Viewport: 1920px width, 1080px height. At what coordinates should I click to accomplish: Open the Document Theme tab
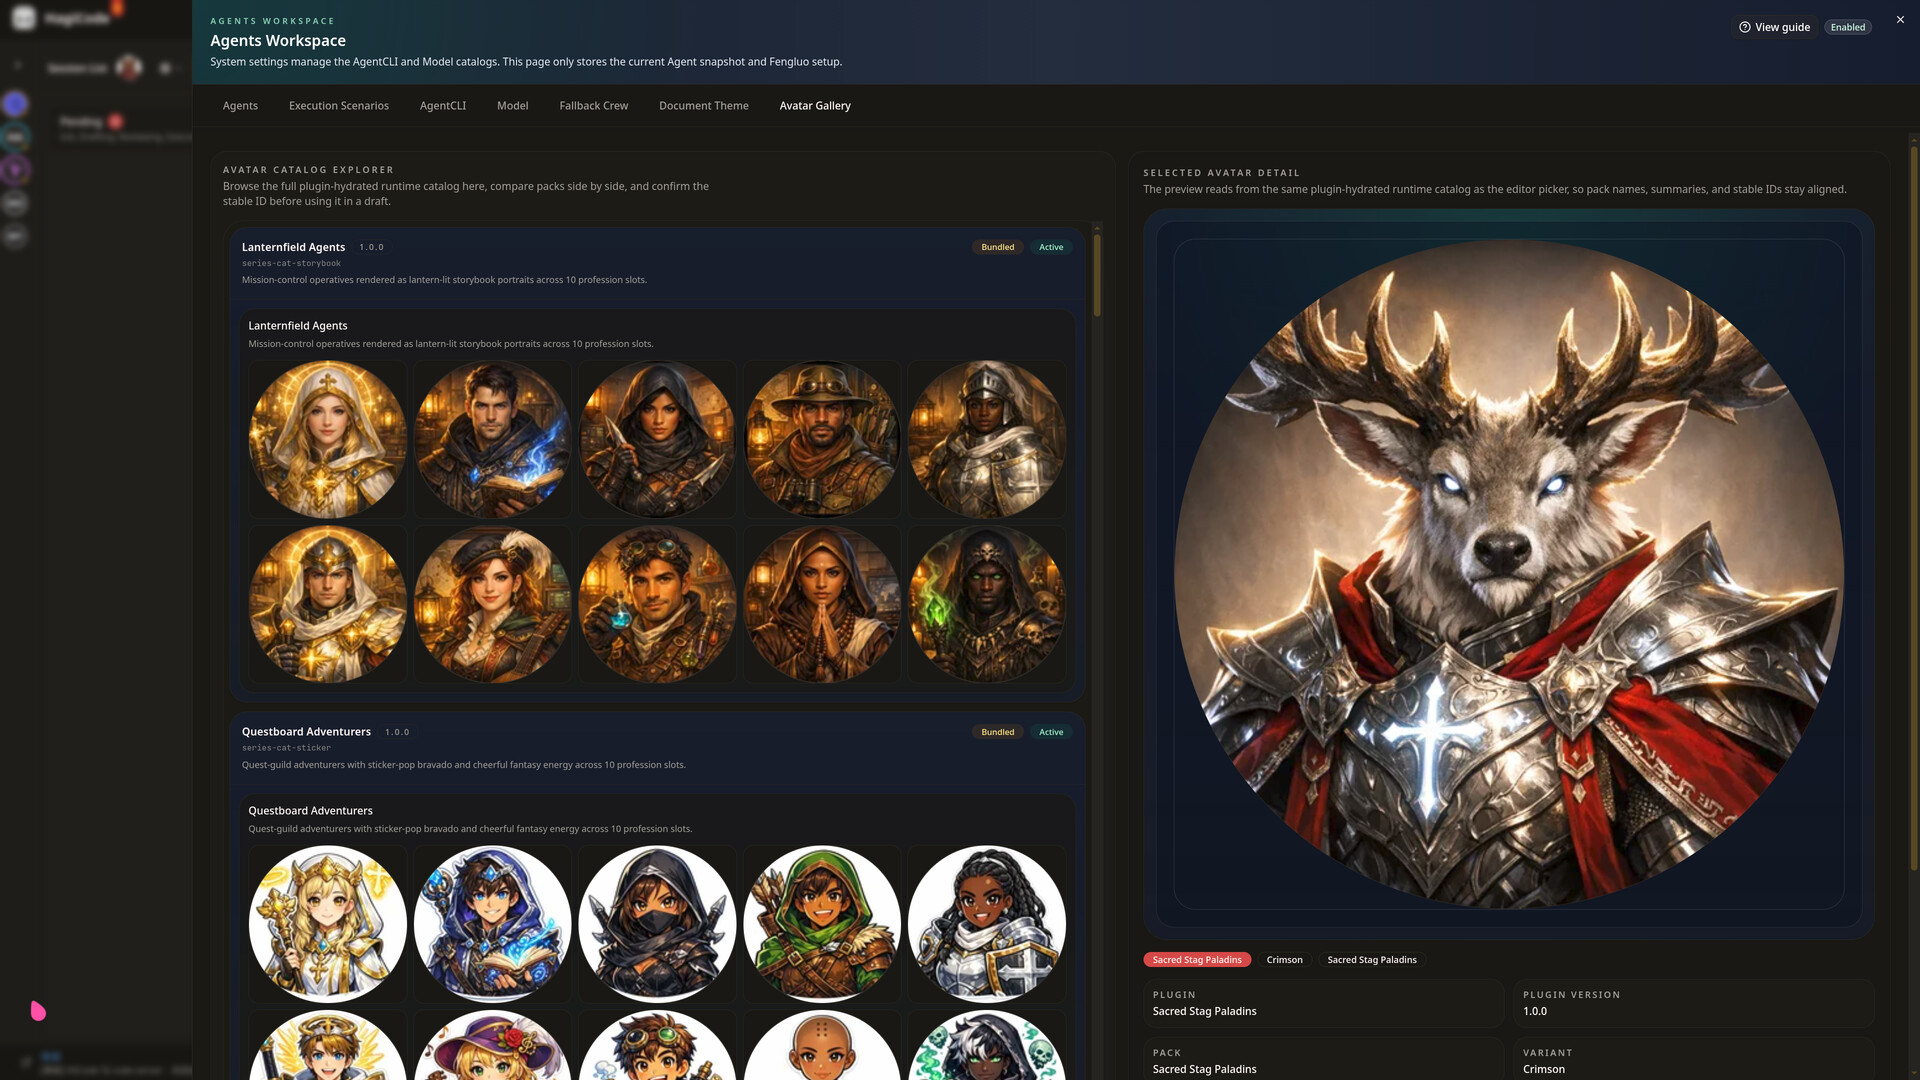click(703, 106)
